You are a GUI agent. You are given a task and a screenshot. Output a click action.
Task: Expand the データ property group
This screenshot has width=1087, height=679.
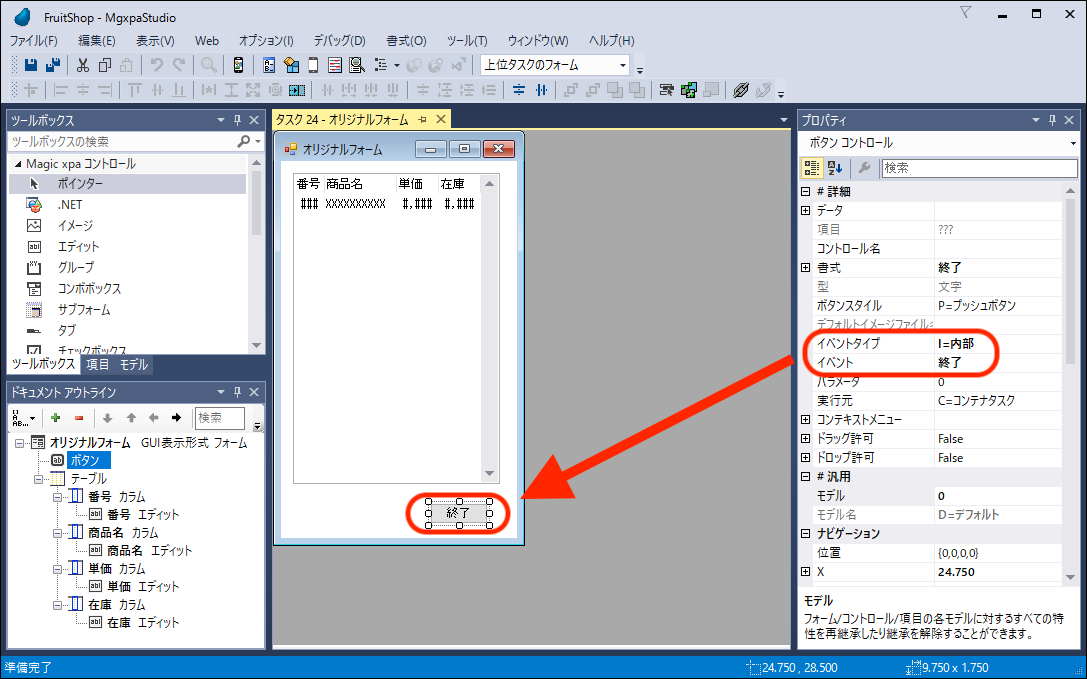806,211
